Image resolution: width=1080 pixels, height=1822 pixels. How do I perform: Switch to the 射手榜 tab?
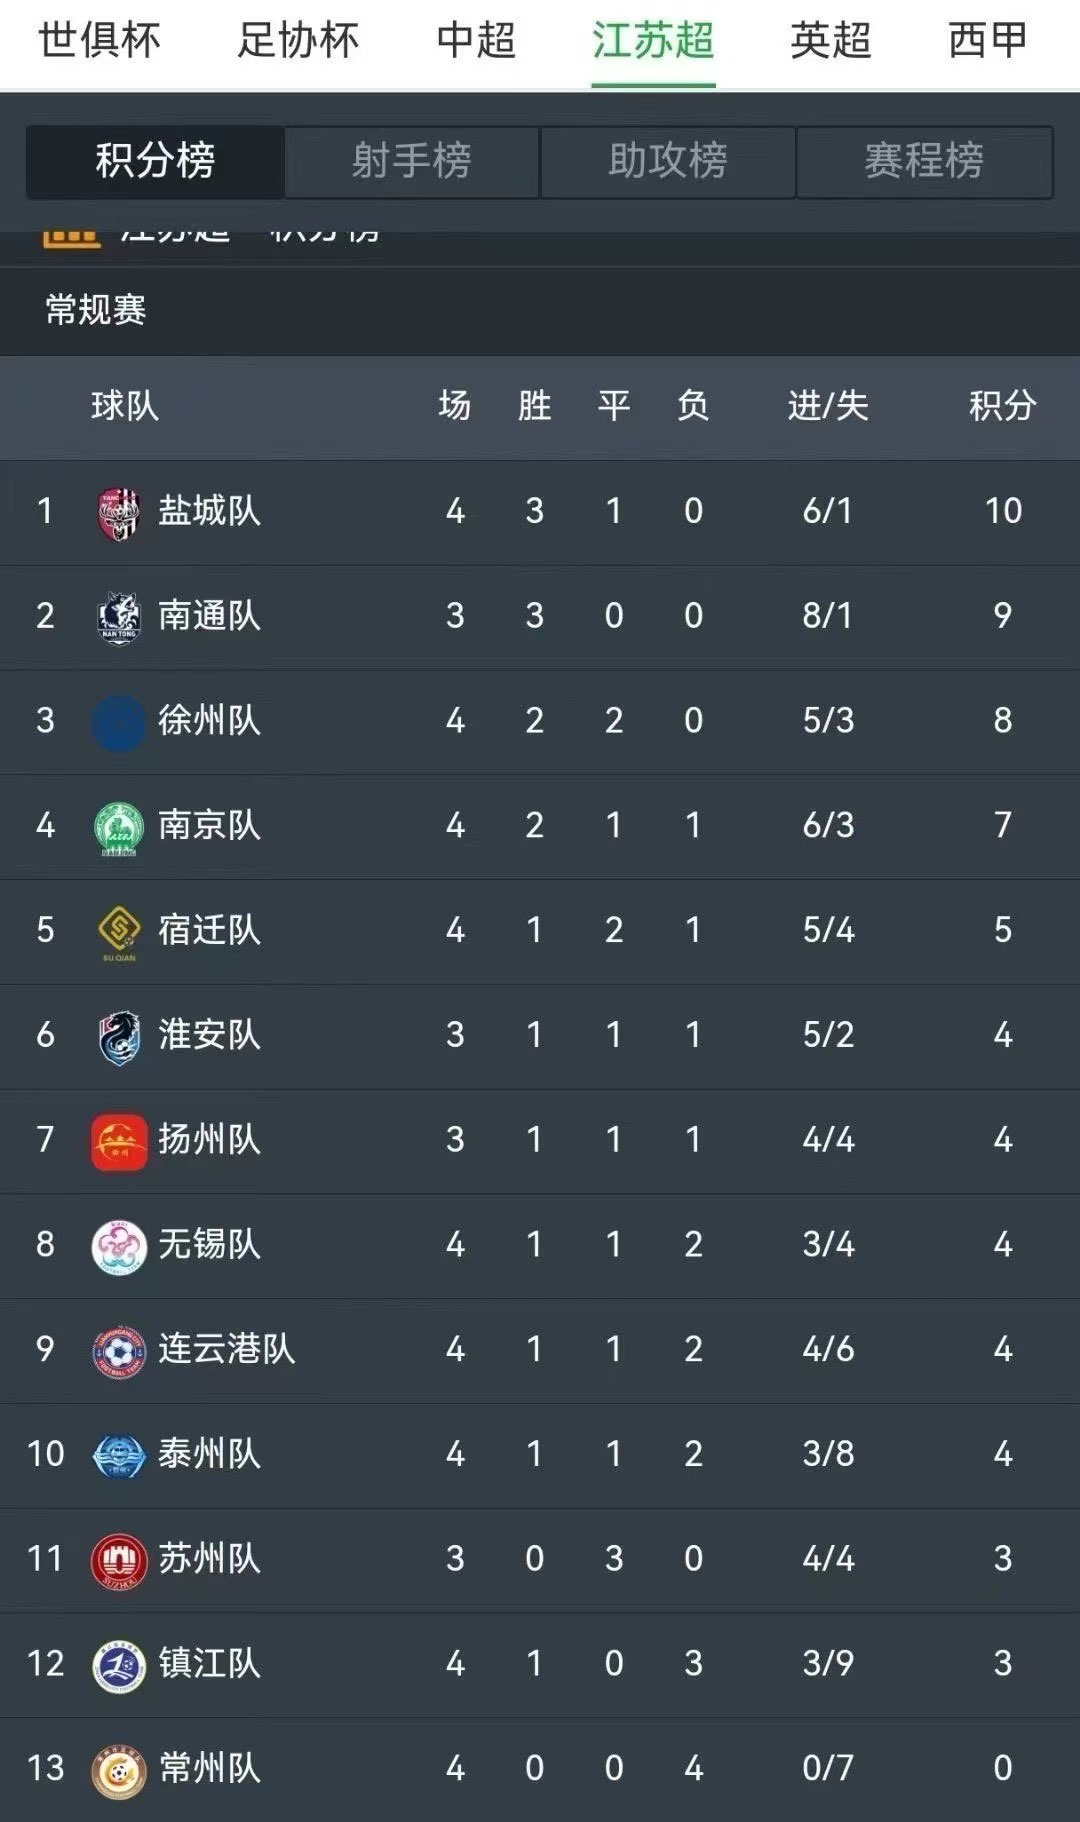click(x=411, y=161)
